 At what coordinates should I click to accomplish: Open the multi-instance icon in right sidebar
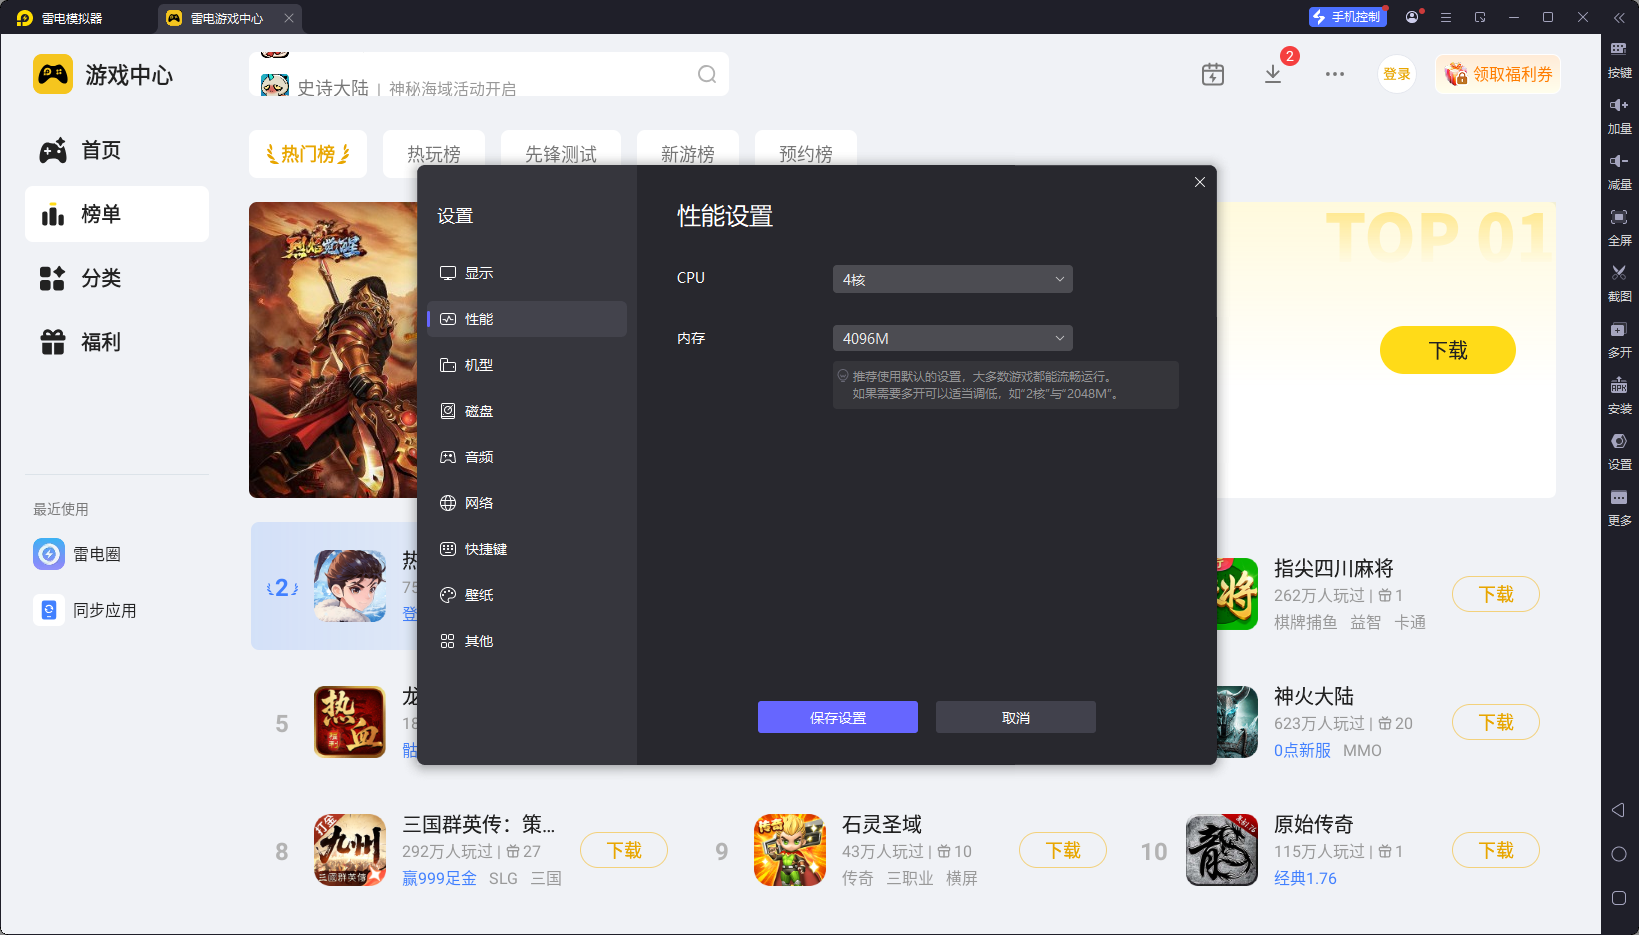[x=1618, y=330]
